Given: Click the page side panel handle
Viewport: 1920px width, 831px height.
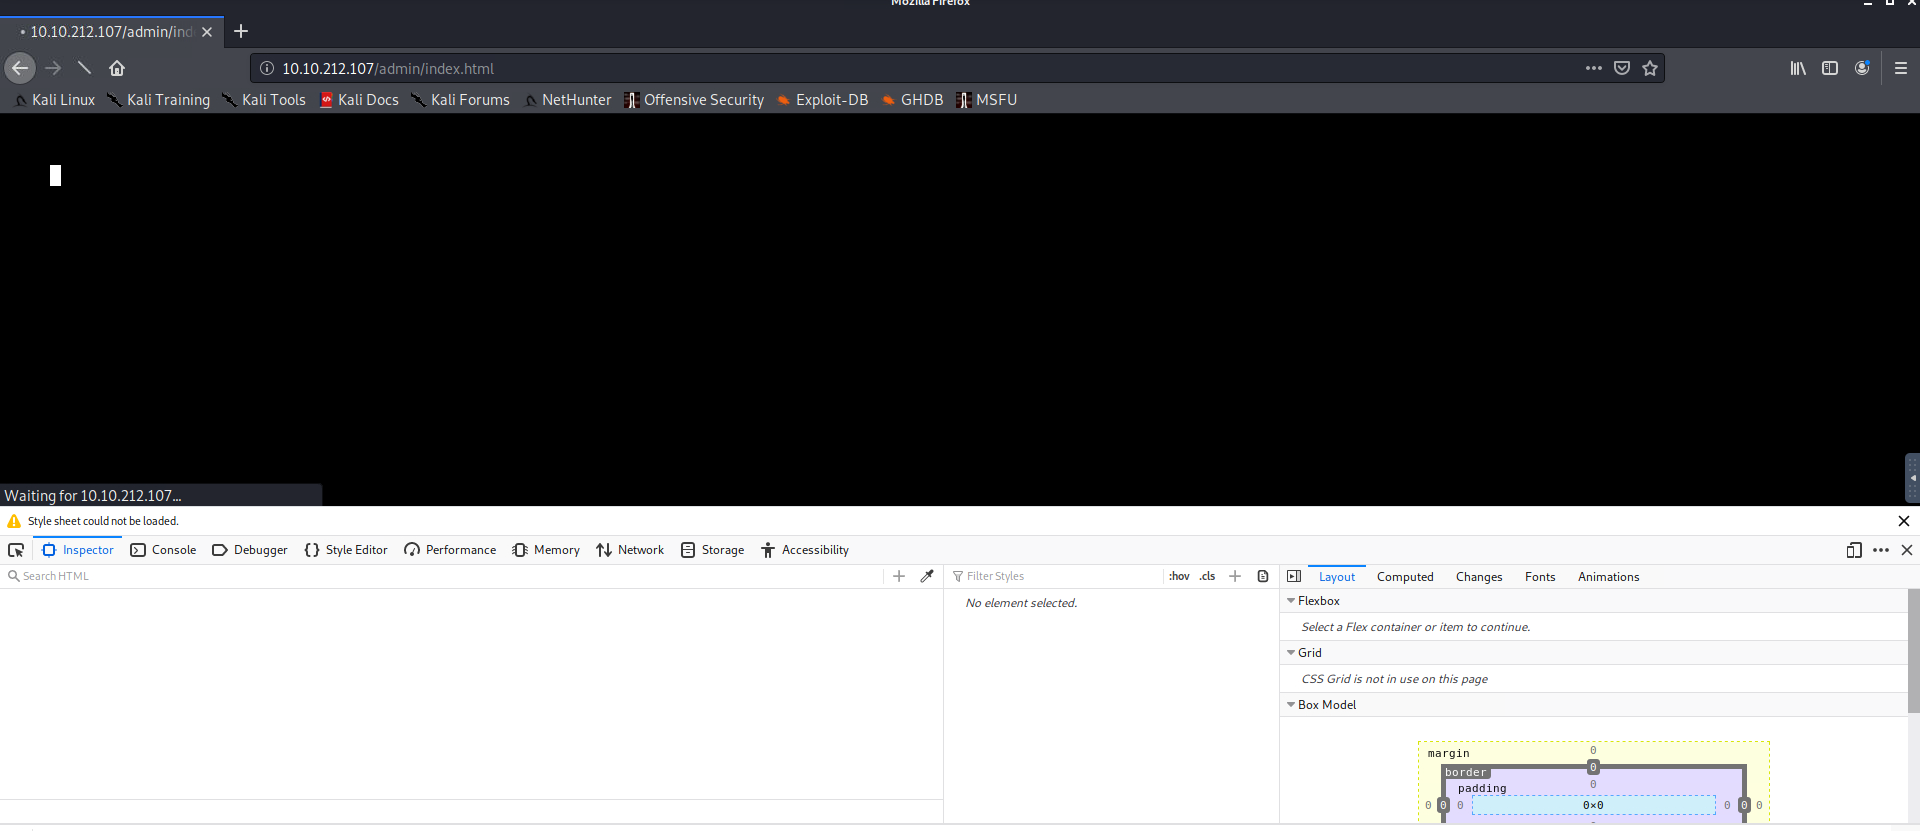Looking at the screenshot, I should [x=1912, y=478].
